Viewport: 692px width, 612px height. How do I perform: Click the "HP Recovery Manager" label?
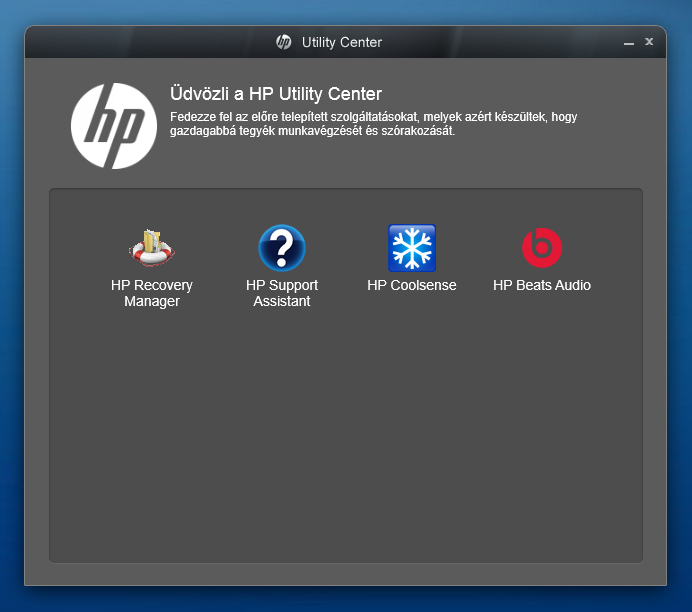152,293
